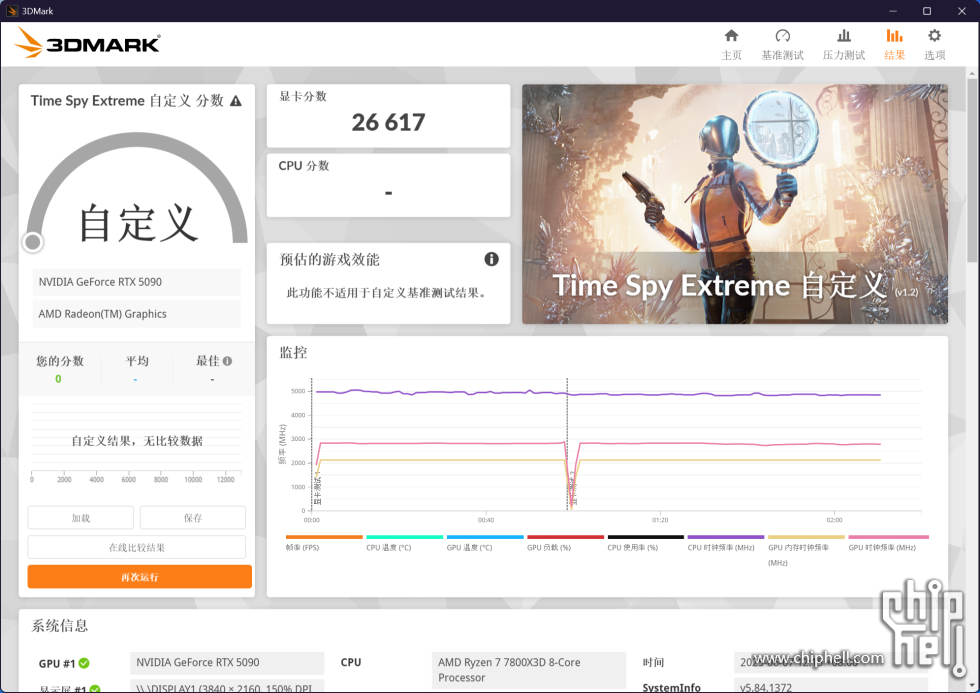This screenshot has width=980, height=693.
Task: Click the 加载 load button
Action: coord(81,517)
